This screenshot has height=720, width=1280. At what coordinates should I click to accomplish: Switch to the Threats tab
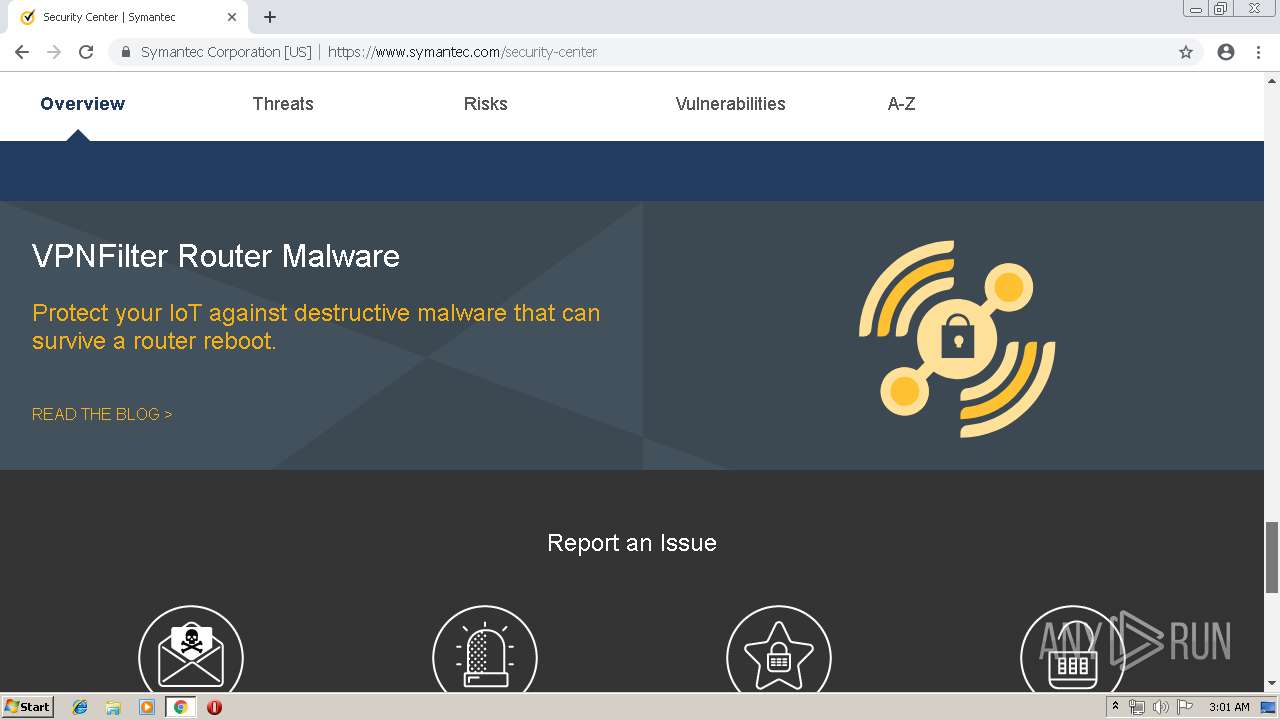(283, 104)
